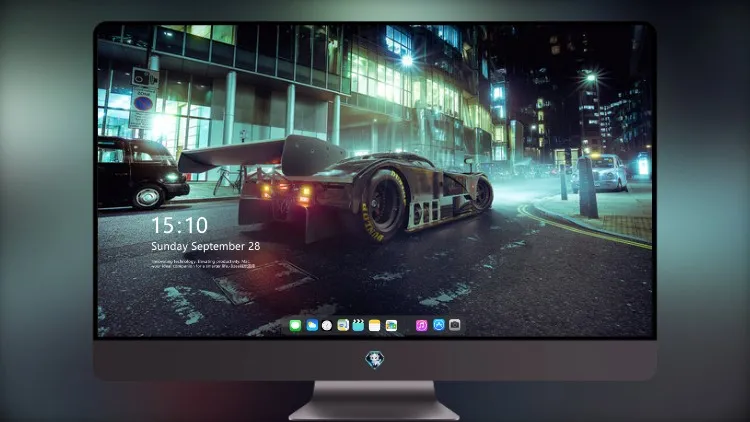The width and height of the screenshot is (750, 422).
Task: Open the Maps icon in the dock
Action: [343, 325]
